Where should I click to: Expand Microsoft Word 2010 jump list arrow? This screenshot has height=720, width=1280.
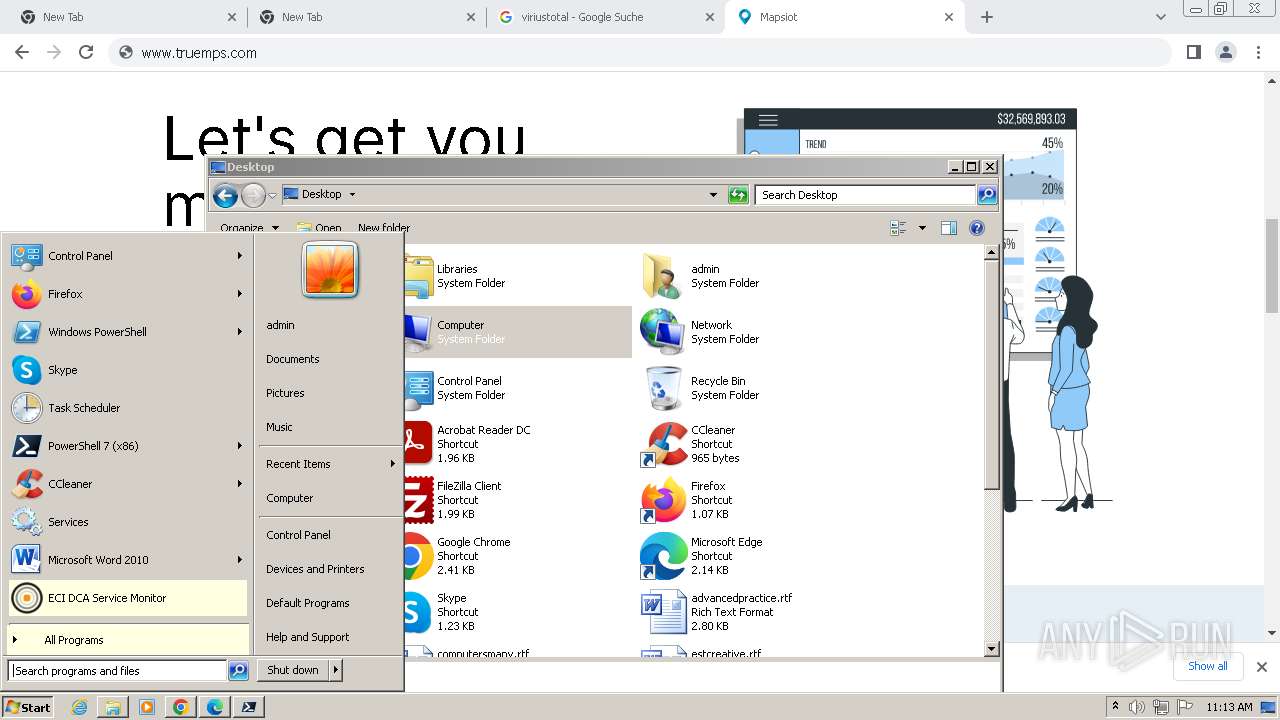click(240, 560)
